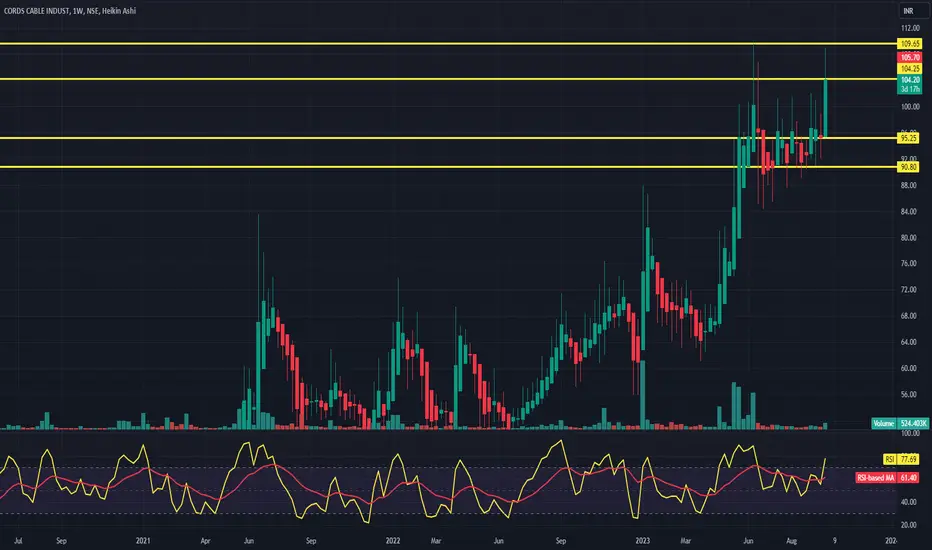The image size is (932, 550).
Task: Click the 68.00 price axis tick
Action: coord(908,316)
